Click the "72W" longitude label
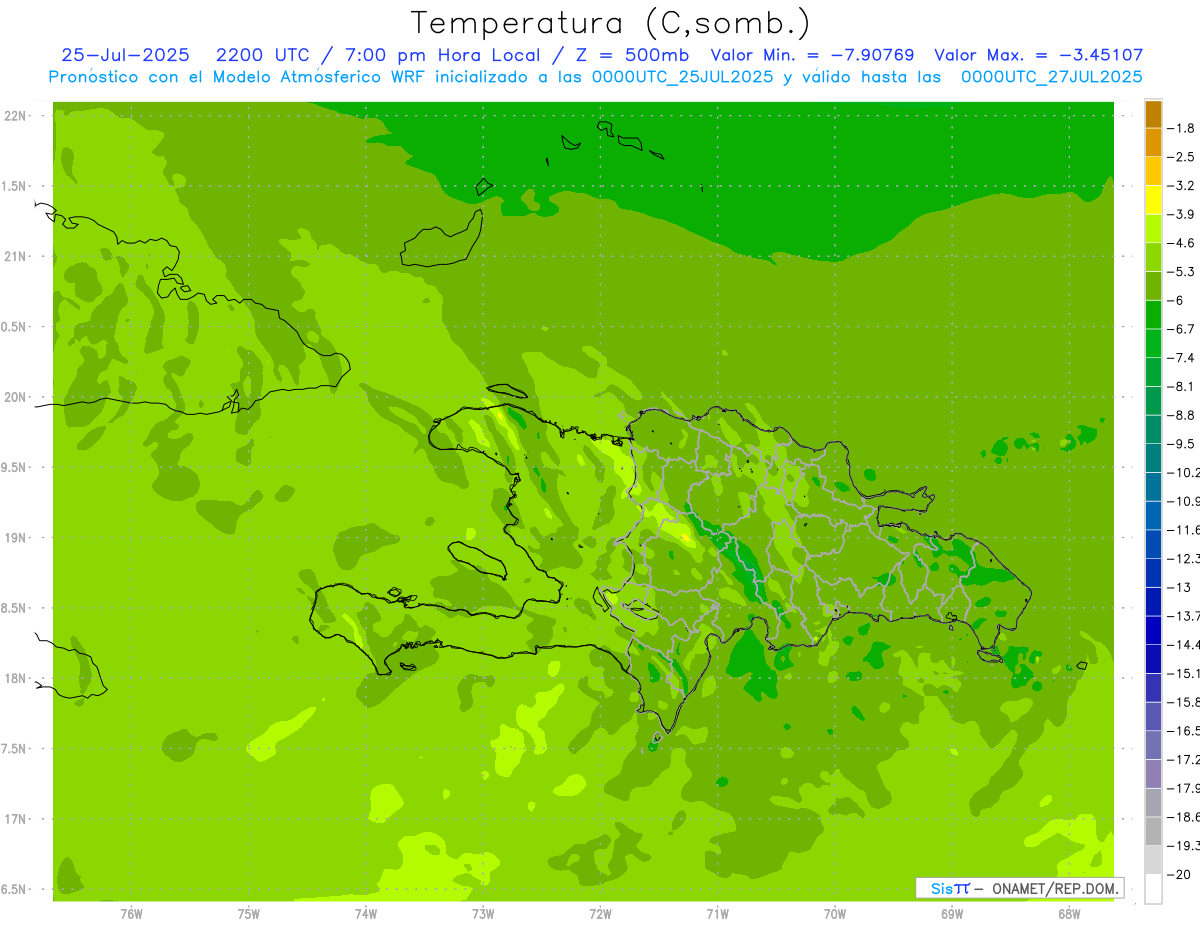1200x927 pixels. (x=600, y=913)
